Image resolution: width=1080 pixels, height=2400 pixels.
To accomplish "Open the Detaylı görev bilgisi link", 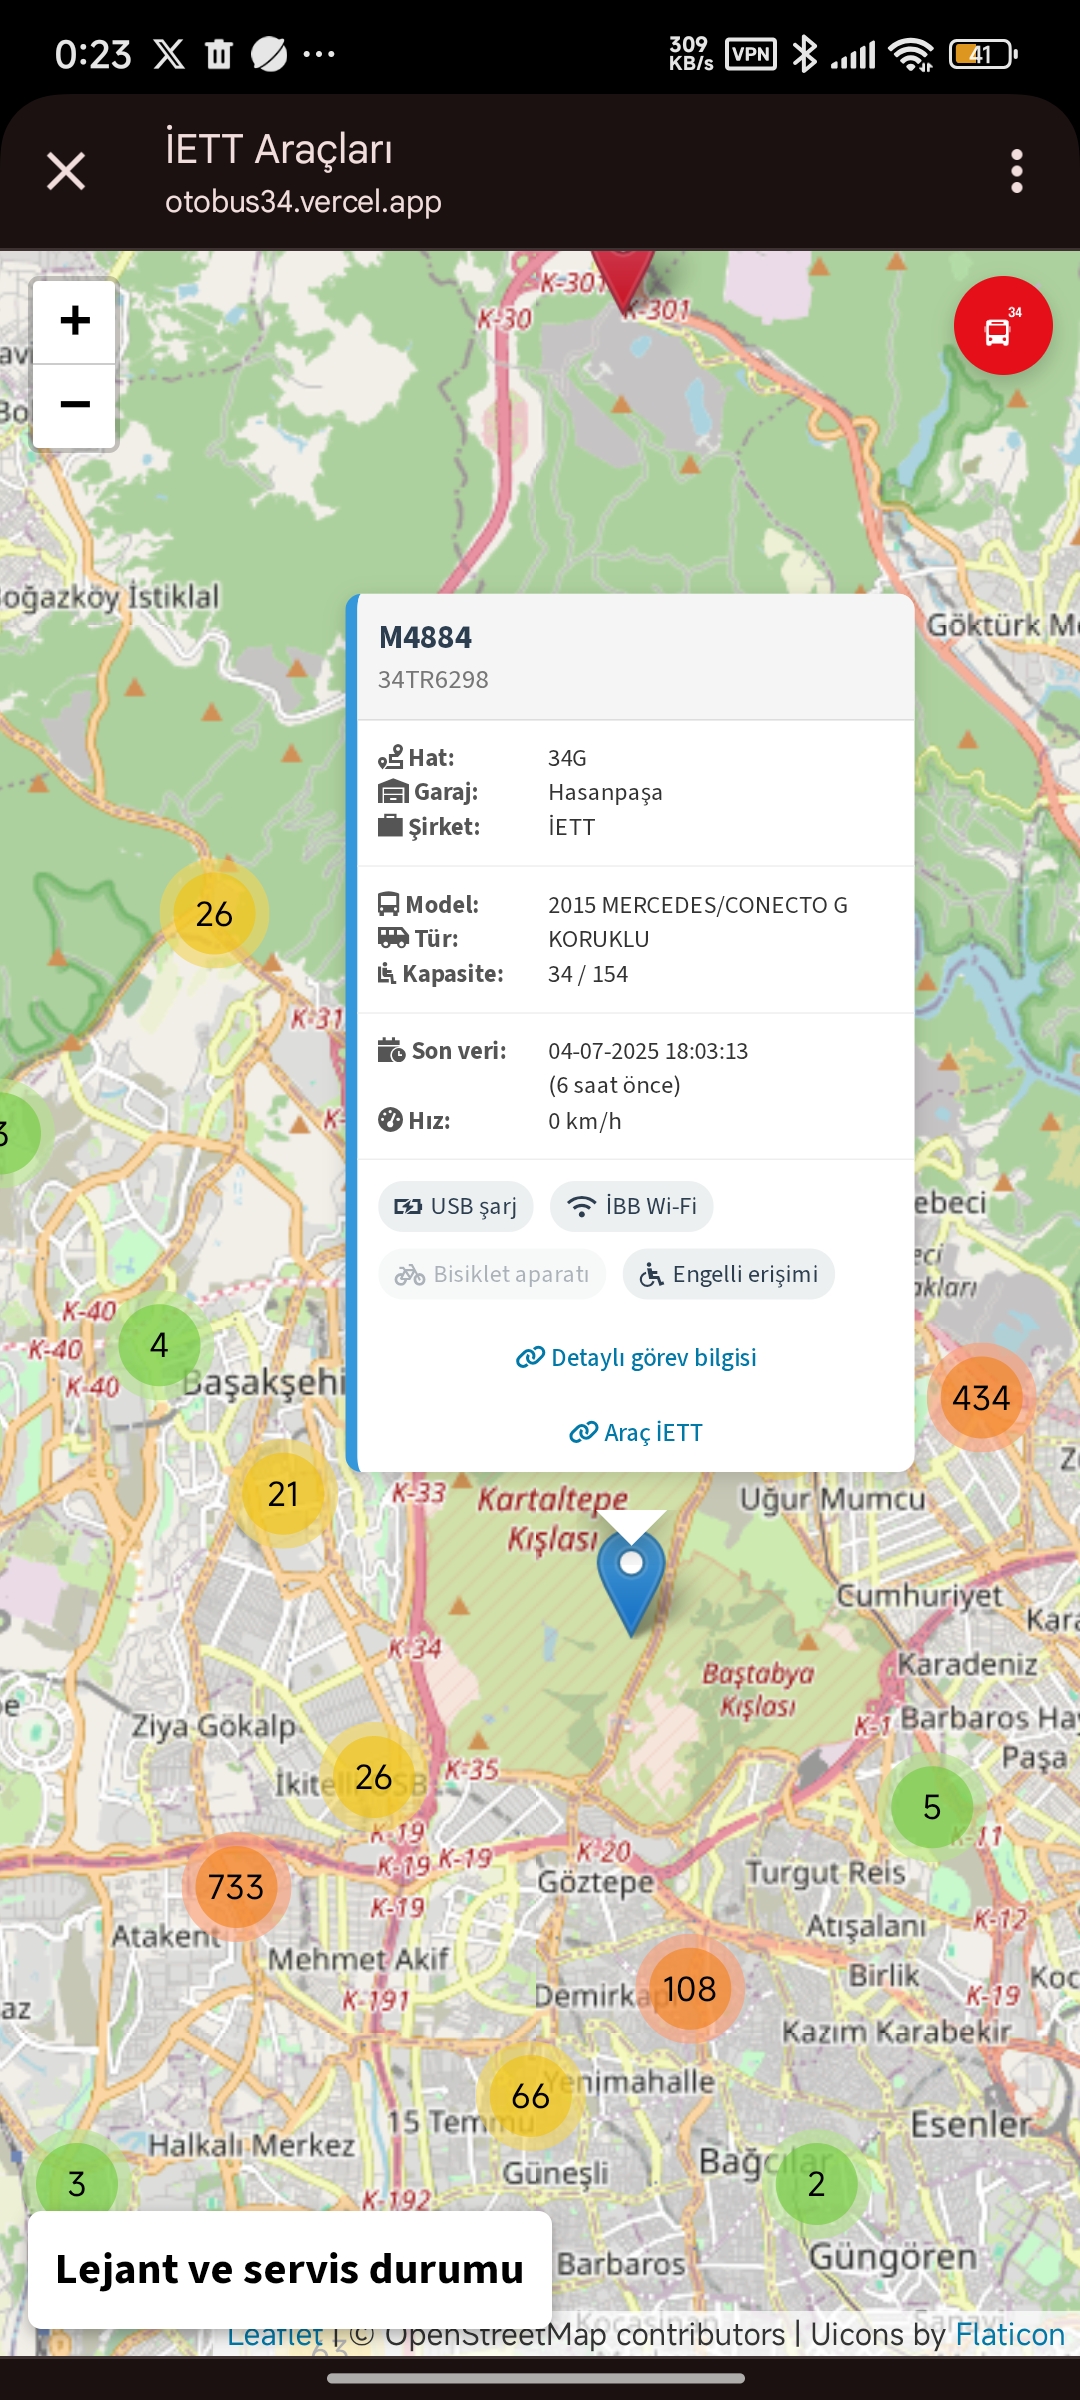I will pyautogui.click(x=636, y=1357).
